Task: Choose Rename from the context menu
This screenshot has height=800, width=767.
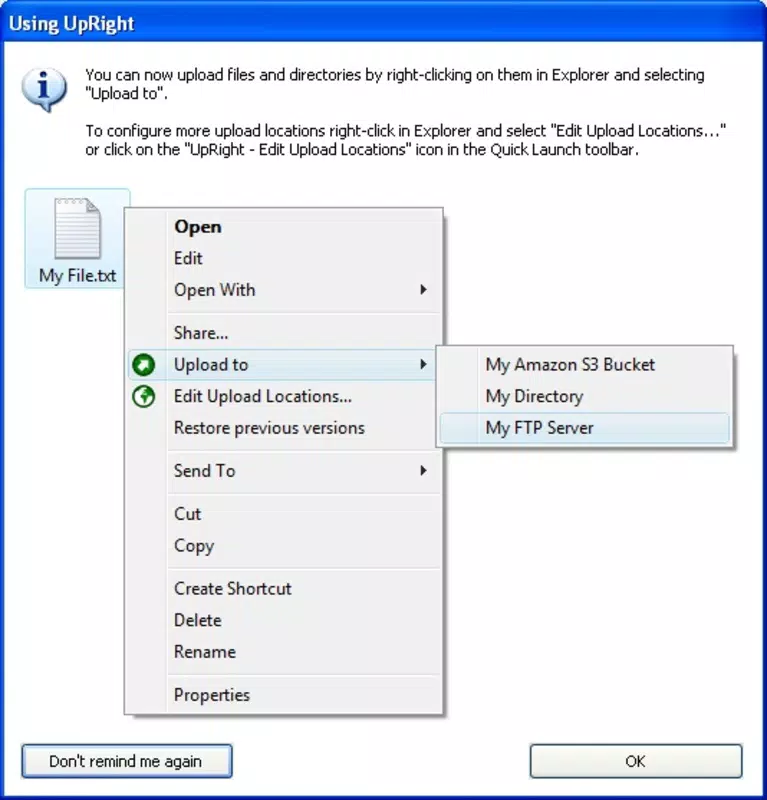Action: [284, 652]
